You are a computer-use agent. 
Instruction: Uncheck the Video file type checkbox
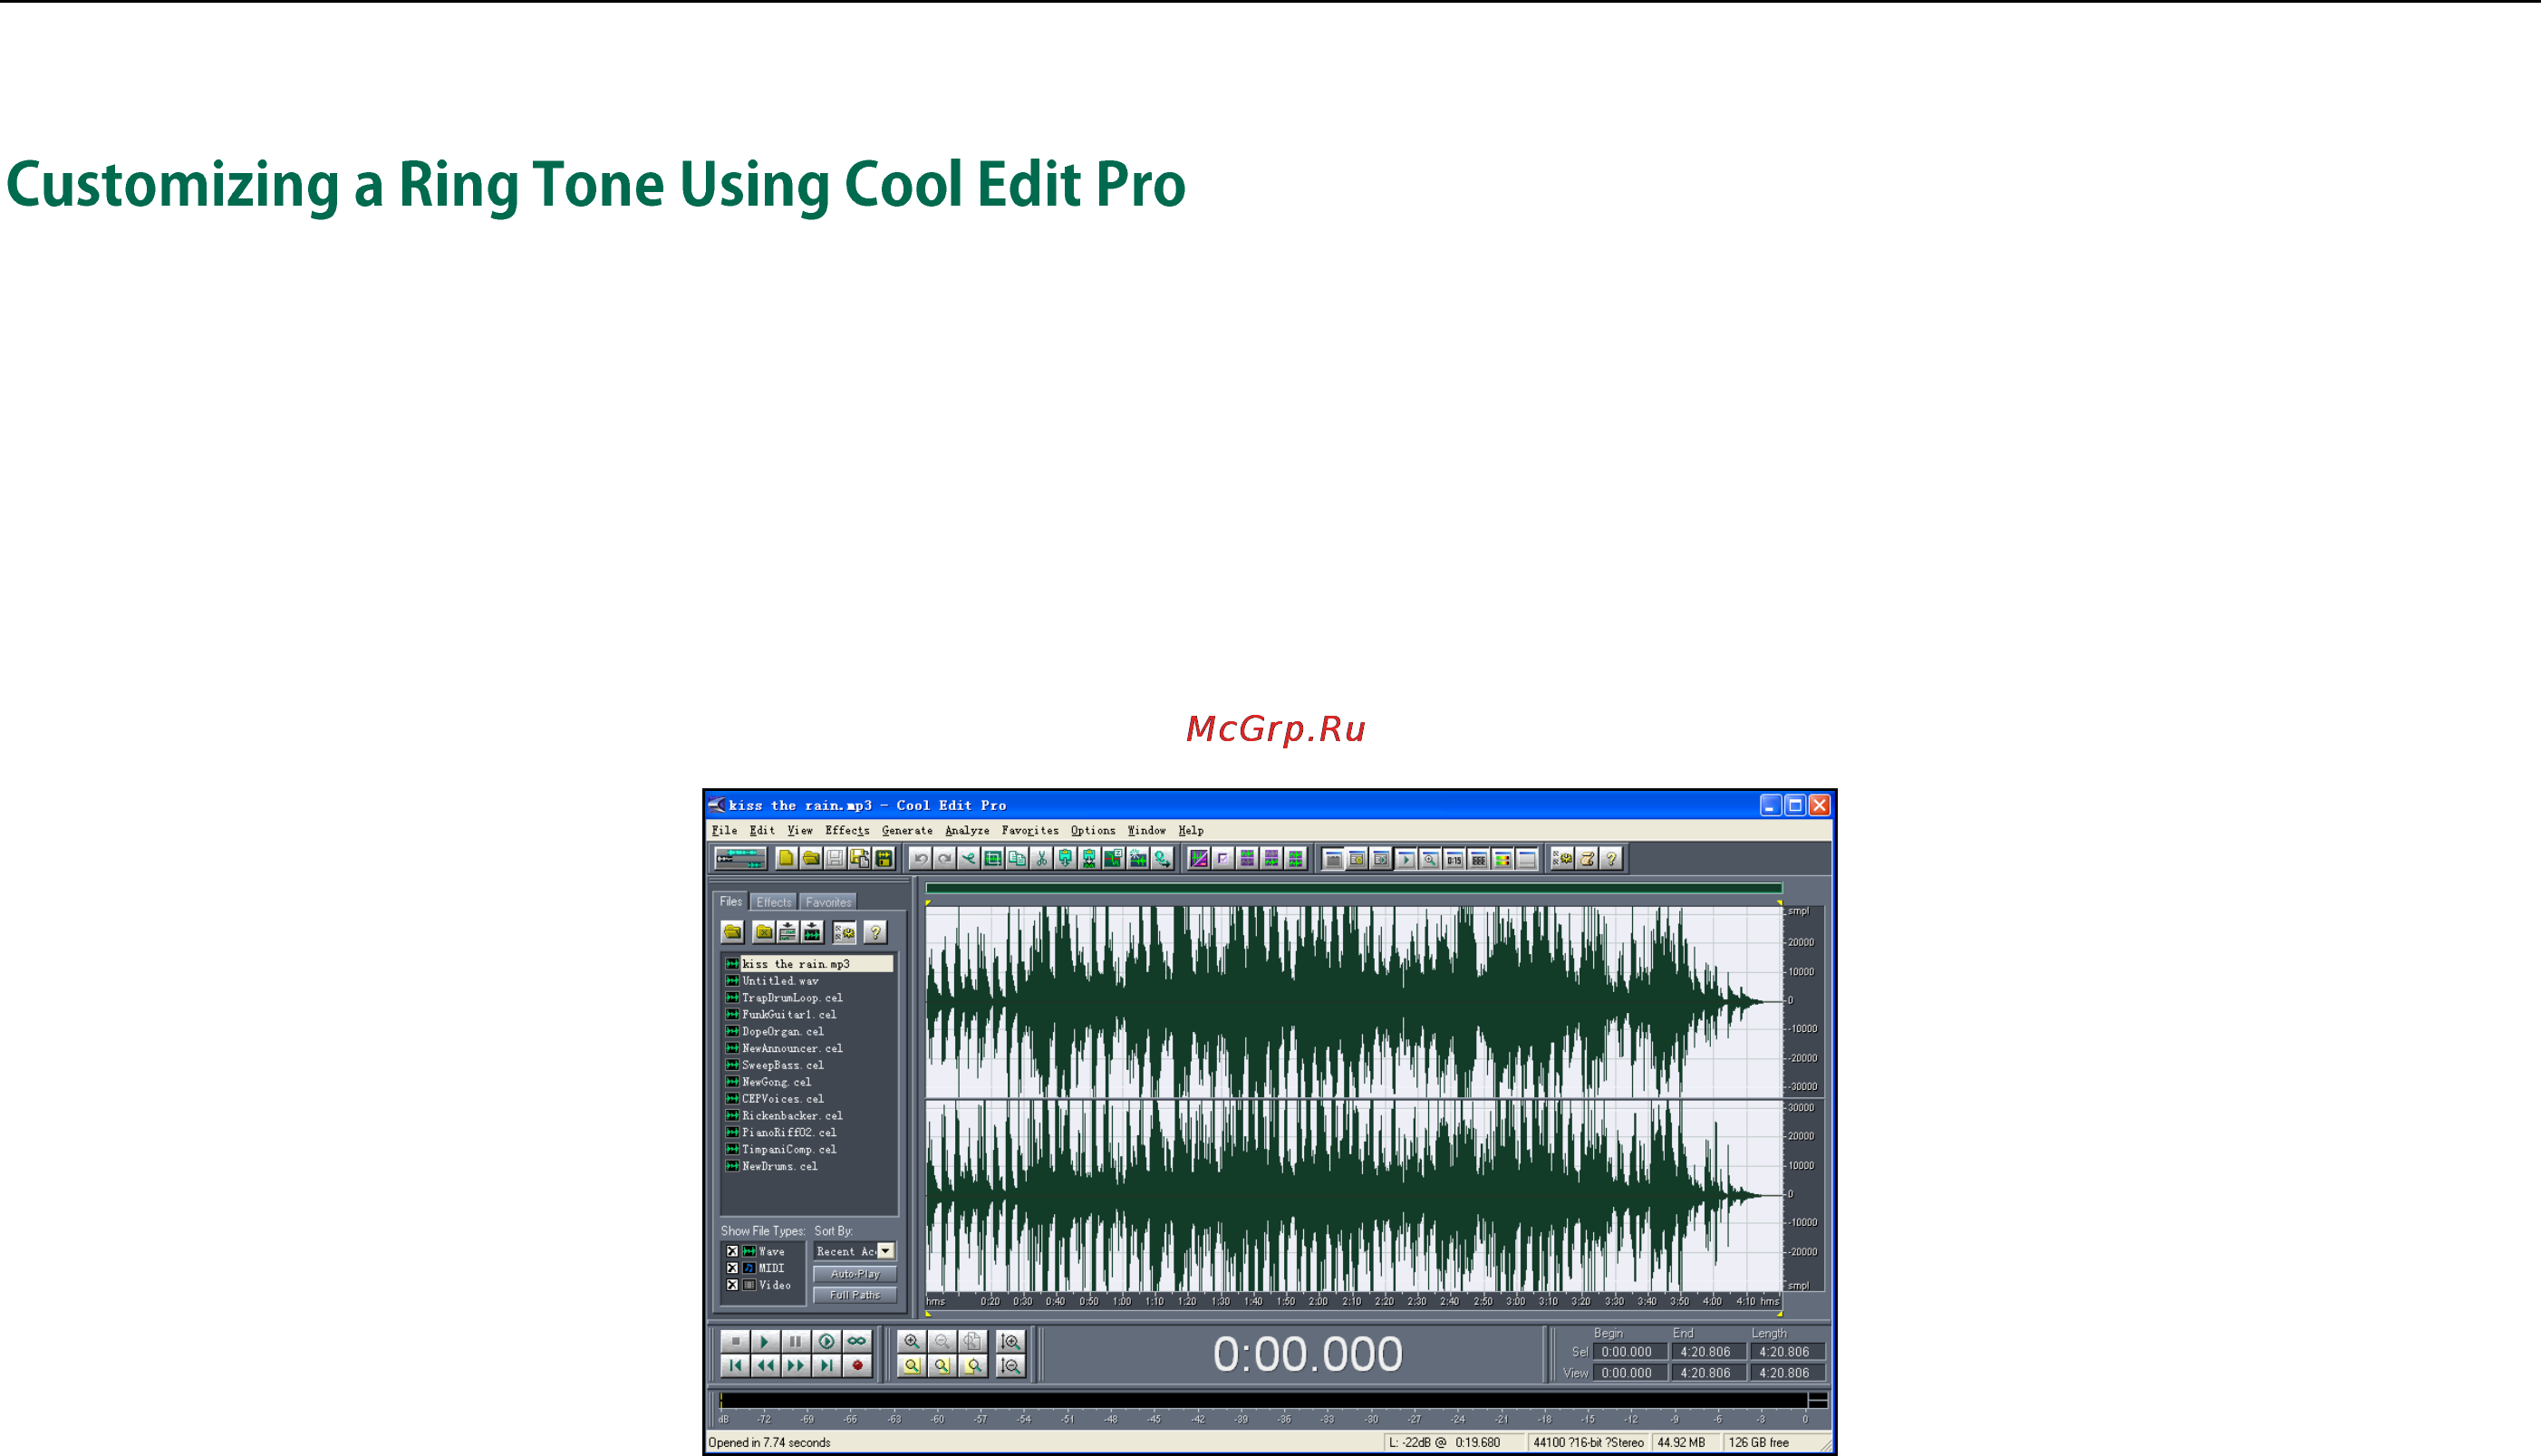pyautogui.click(x=732, y=1285)
